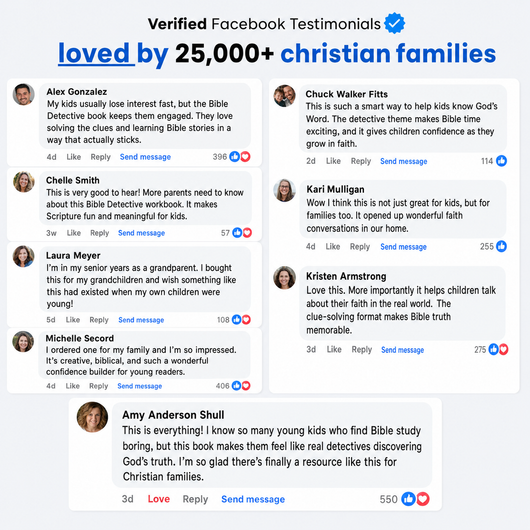Open Alex Gonzalez's profile picture
530x530 pixels.
pos(24,94)
